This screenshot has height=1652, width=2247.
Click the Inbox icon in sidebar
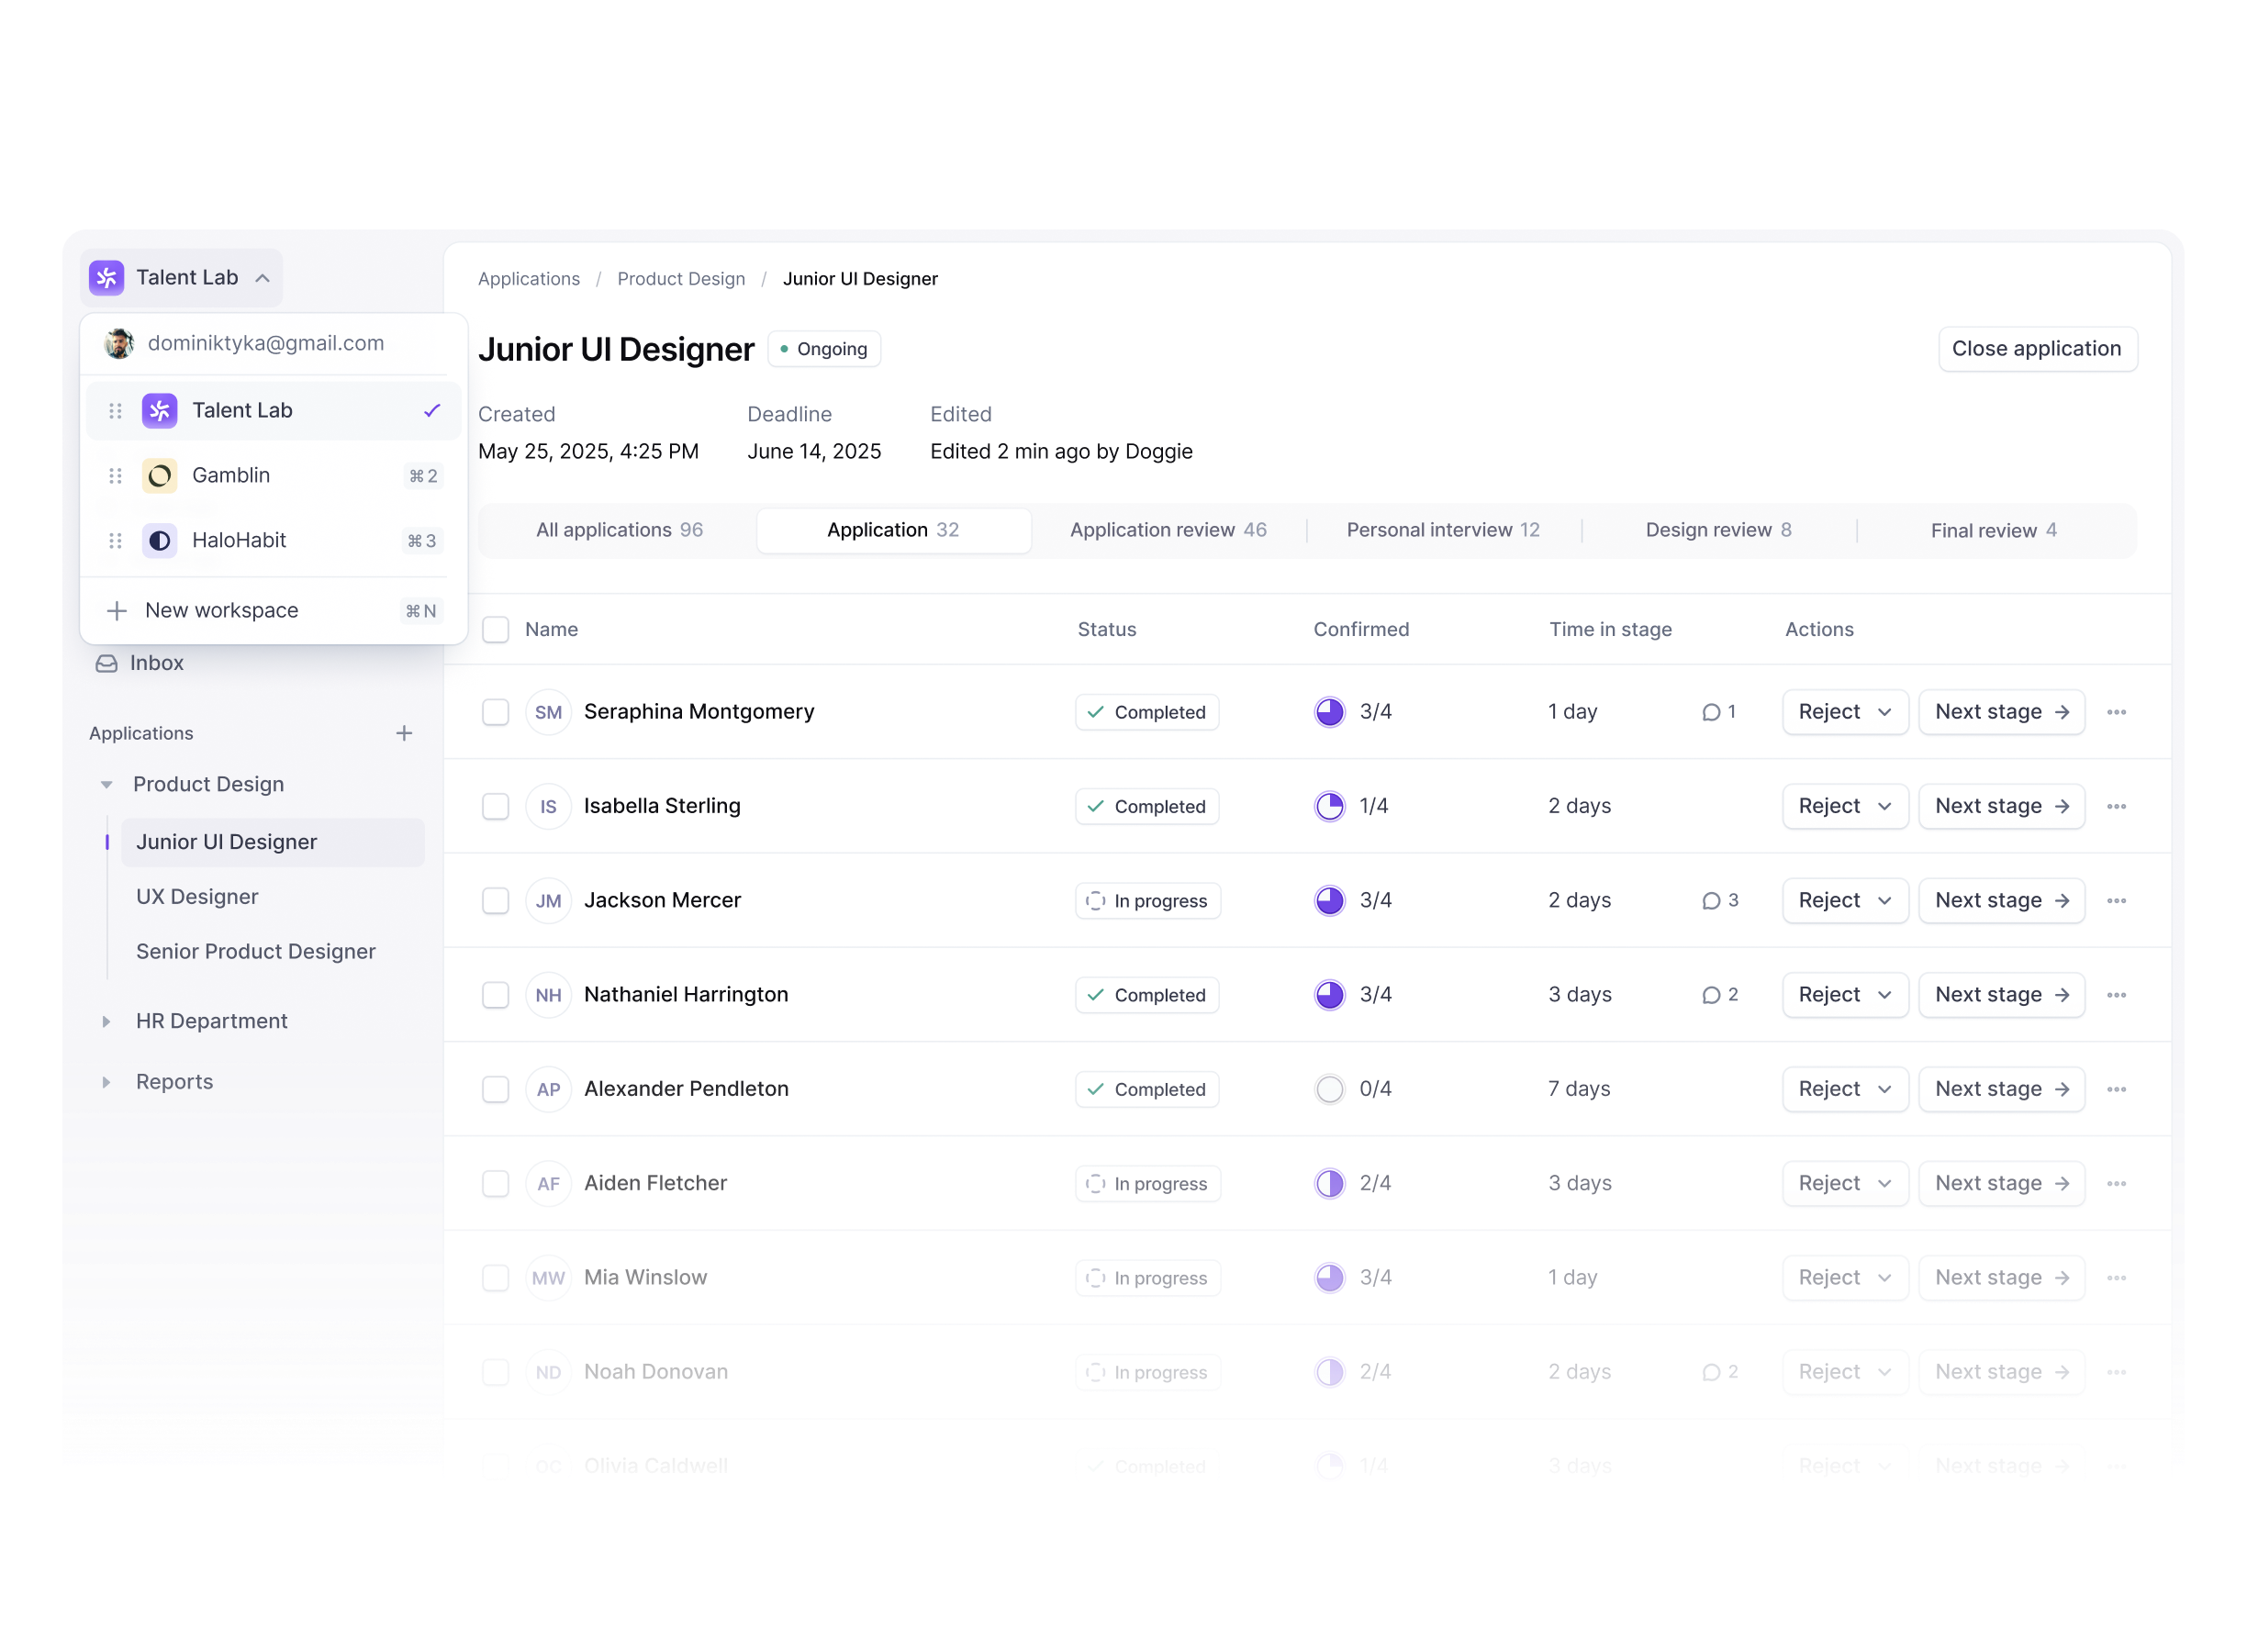106,663
